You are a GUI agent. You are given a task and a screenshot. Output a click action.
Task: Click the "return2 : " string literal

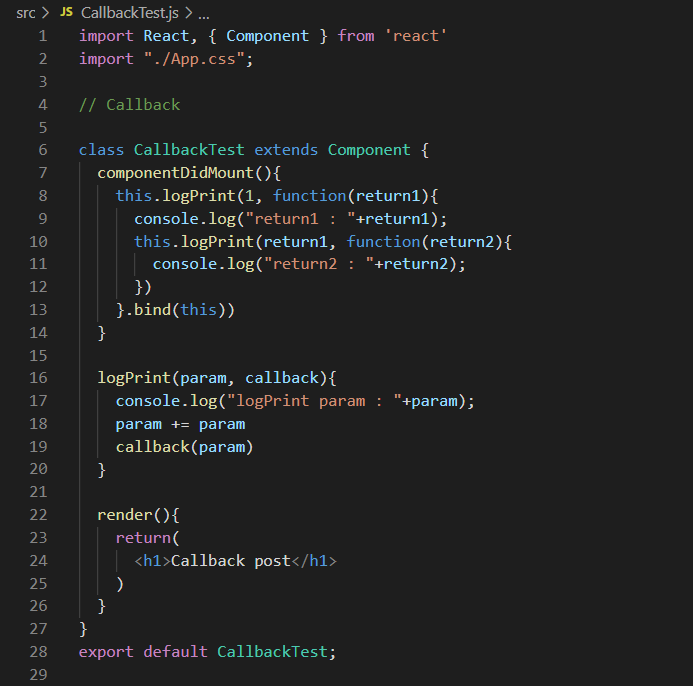point(319,264)
